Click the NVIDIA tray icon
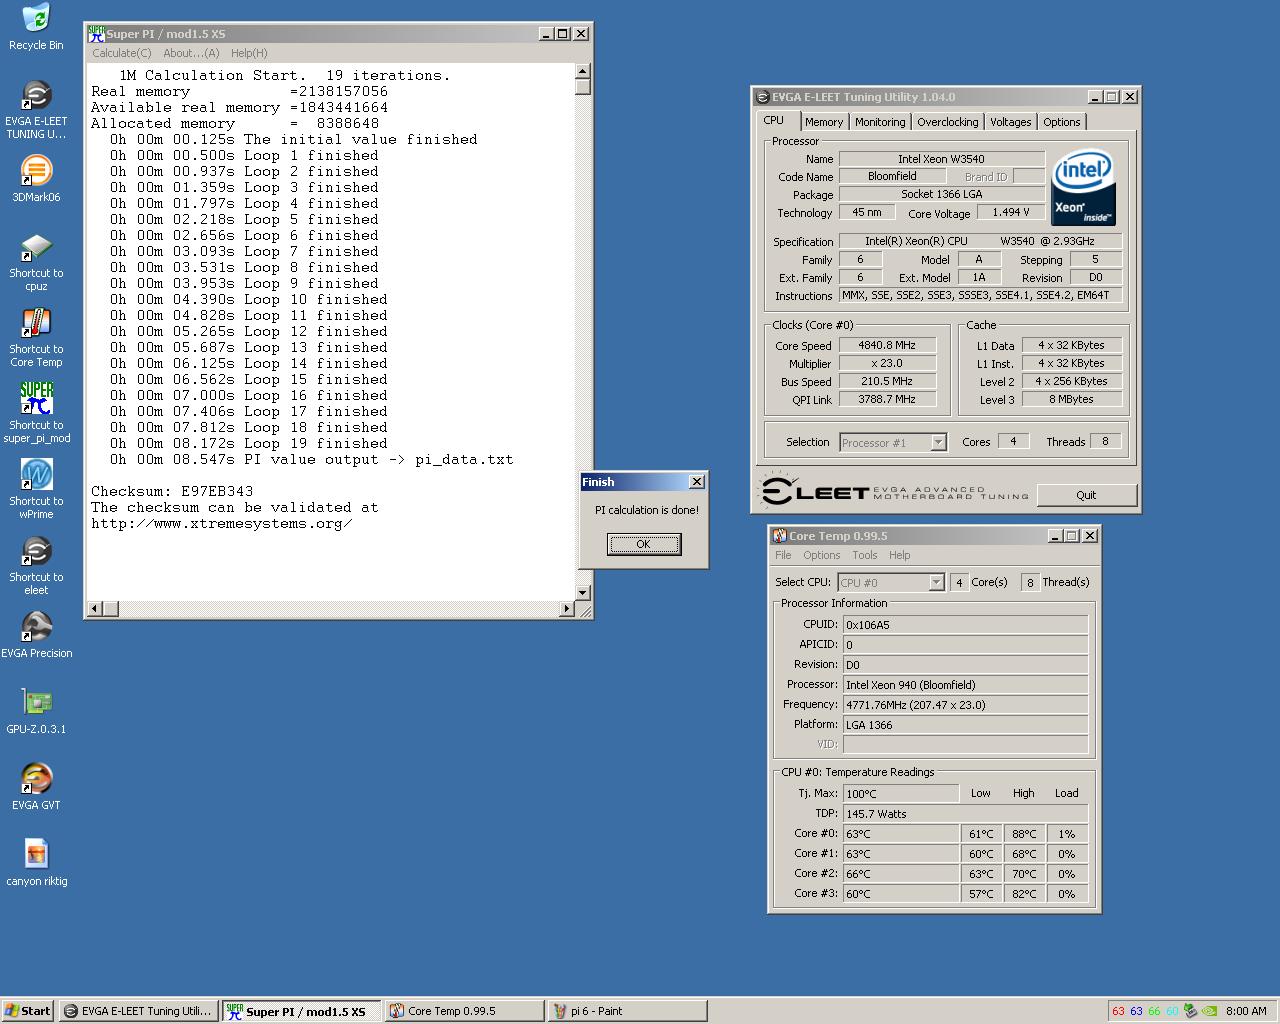Screen dimensions: 1280x1024 coord(1208,1011)
